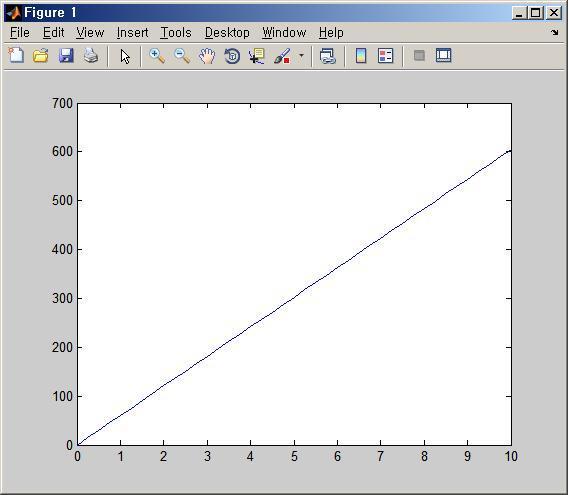Screen dimensions: 568x495
Task: Enable the Rotate 3D tool
Action: click(232, 56)
